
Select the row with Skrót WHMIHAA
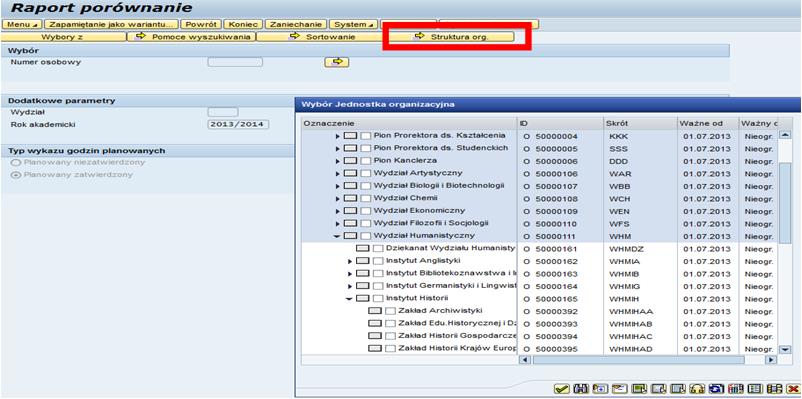click(x=540, y=311)
